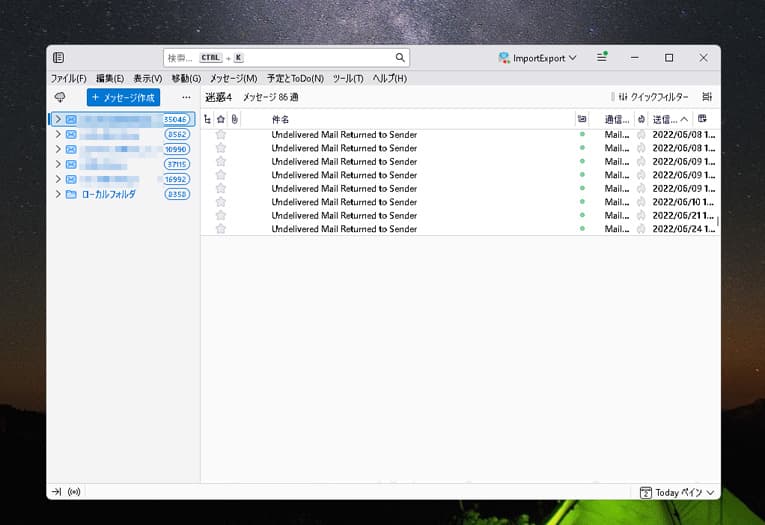Click the online status icon in status bar
The width and height of the screenshot is (765, 525).
click(74, 492)
